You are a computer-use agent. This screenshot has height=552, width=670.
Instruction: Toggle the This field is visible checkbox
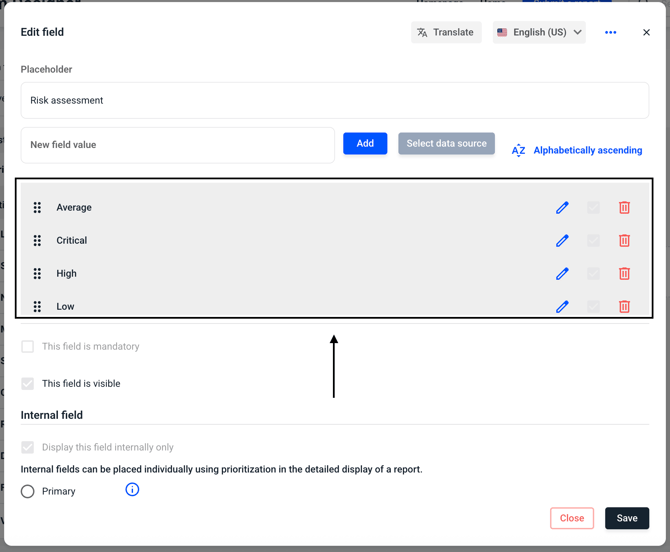[x=28, y=384]
